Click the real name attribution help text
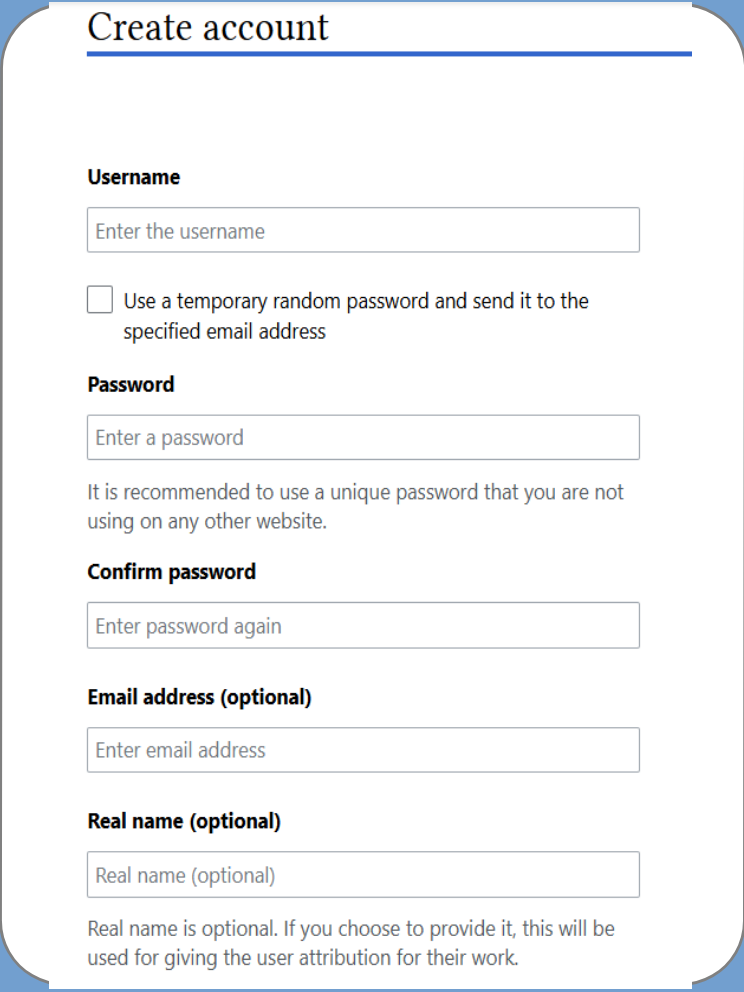The image size is (744, 992). coord(351,943)
